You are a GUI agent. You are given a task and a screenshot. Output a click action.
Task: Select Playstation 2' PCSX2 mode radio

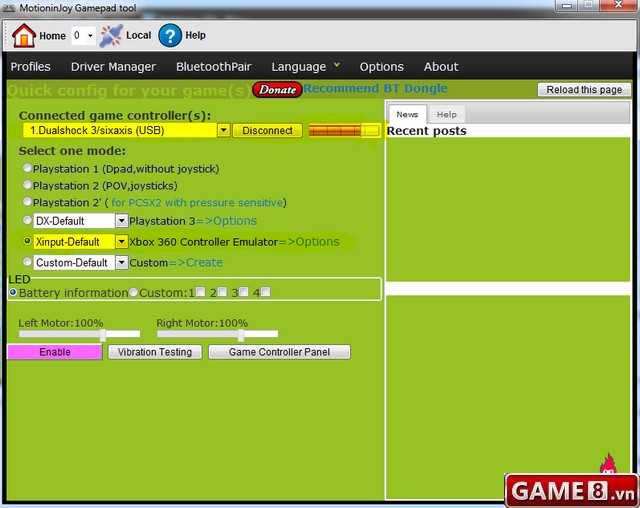(27, 202)
